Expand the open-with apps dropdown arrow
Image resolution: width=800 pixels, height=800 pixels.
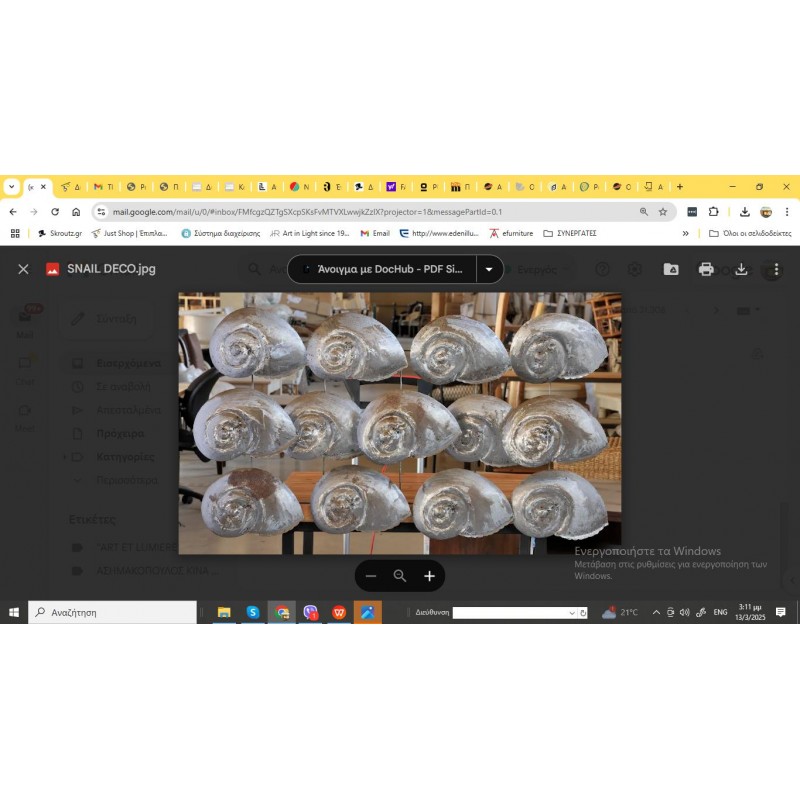(x=489, y=269)
